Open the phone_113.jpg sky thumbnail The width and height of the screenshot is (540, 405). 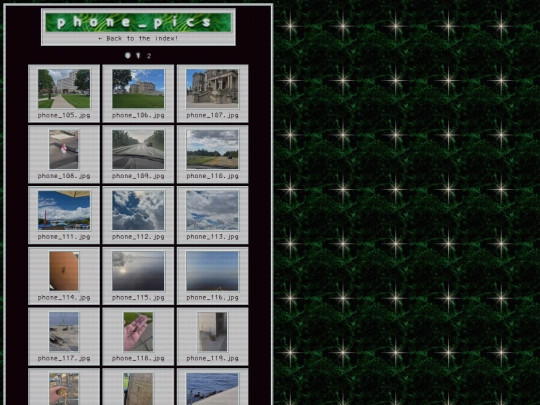[x=212, y=210]
